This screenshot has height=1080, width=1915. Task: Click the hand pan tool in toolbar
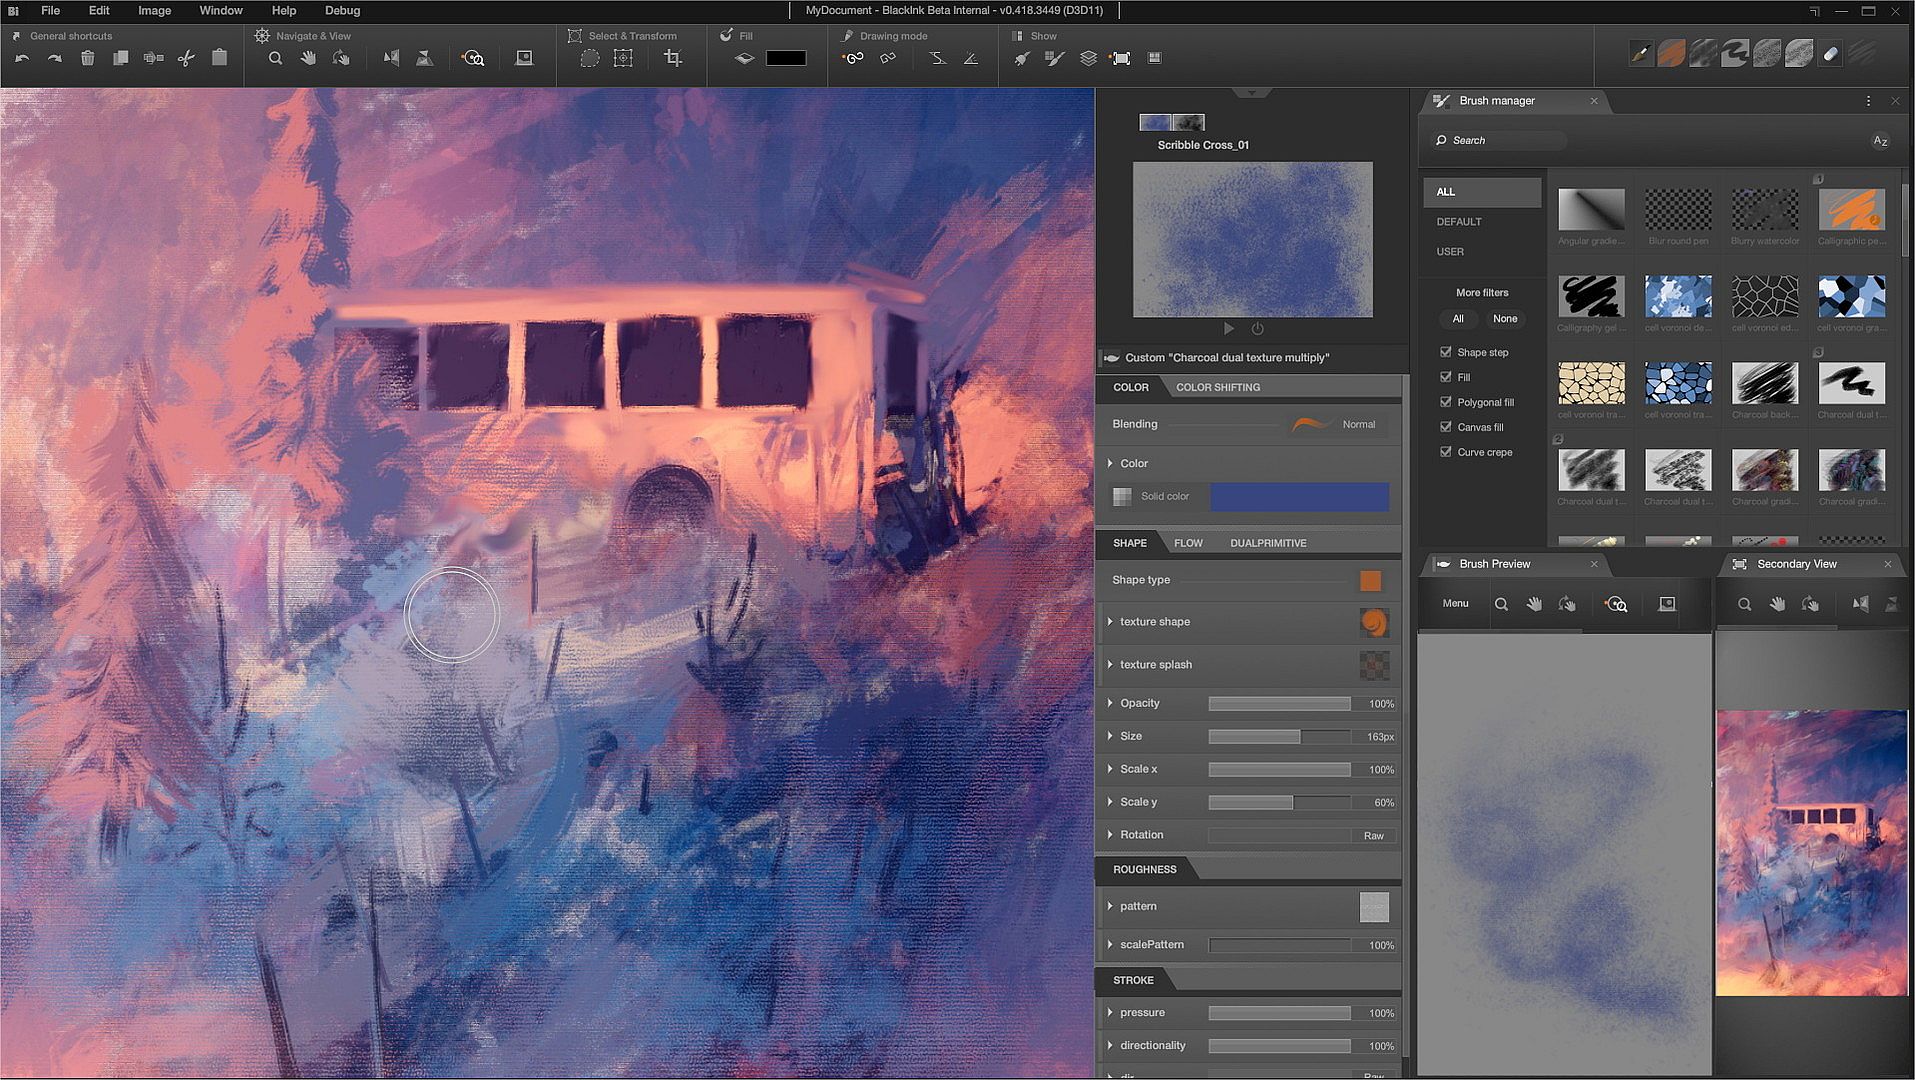(x=308, y=59)
